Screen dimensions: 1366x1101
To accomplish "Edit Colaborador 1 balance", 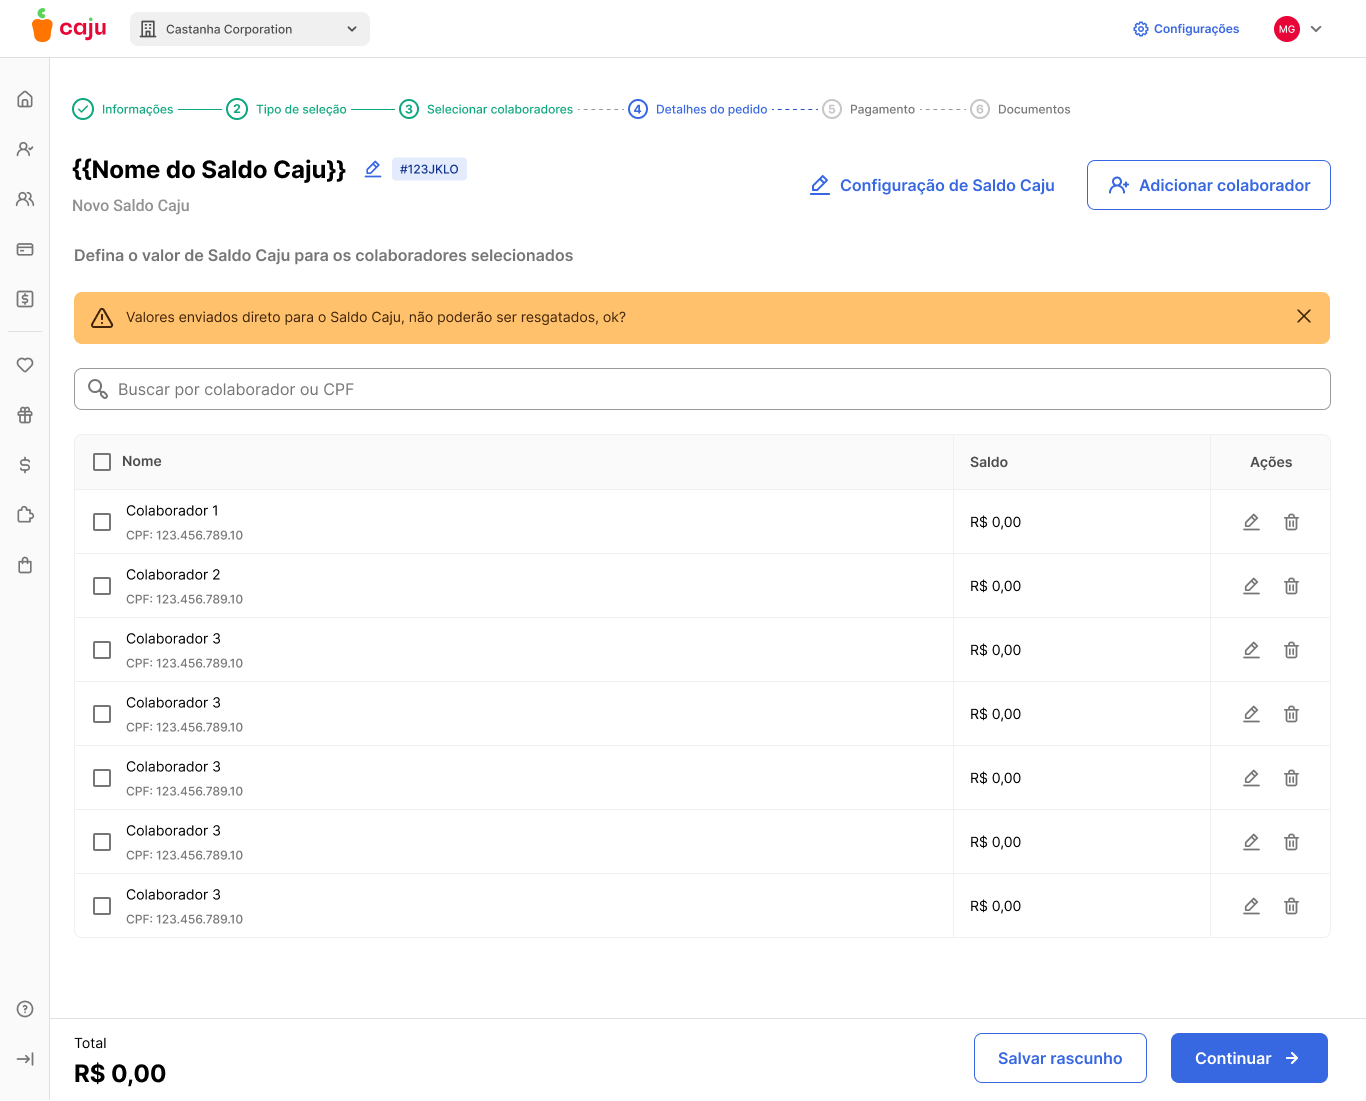I will [x=1251, y=522].
